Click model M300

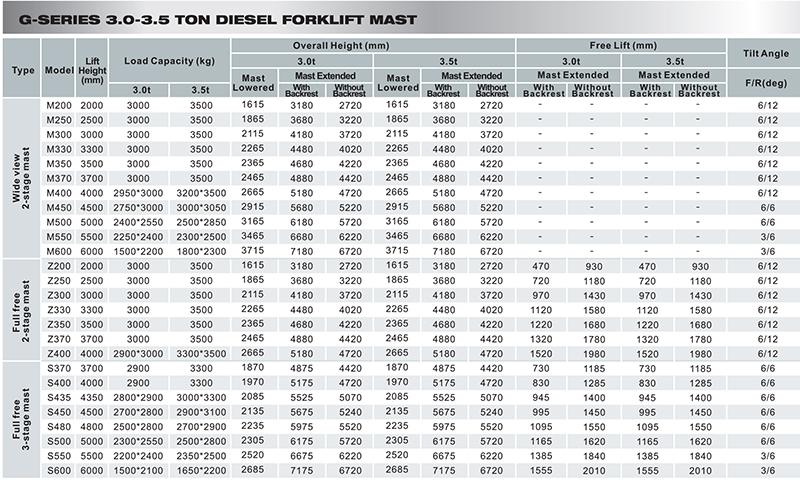[59, 135]
